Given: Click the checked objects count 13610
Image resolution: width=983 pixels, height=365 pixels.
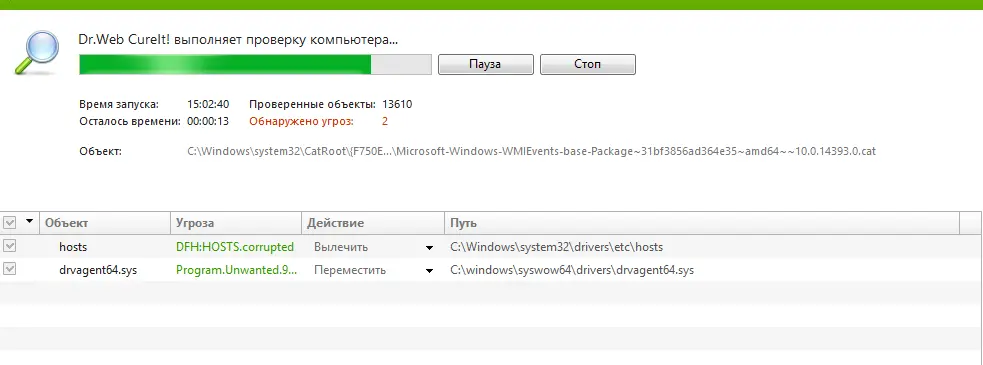Looking at the screenshot, I should (397, 104).
